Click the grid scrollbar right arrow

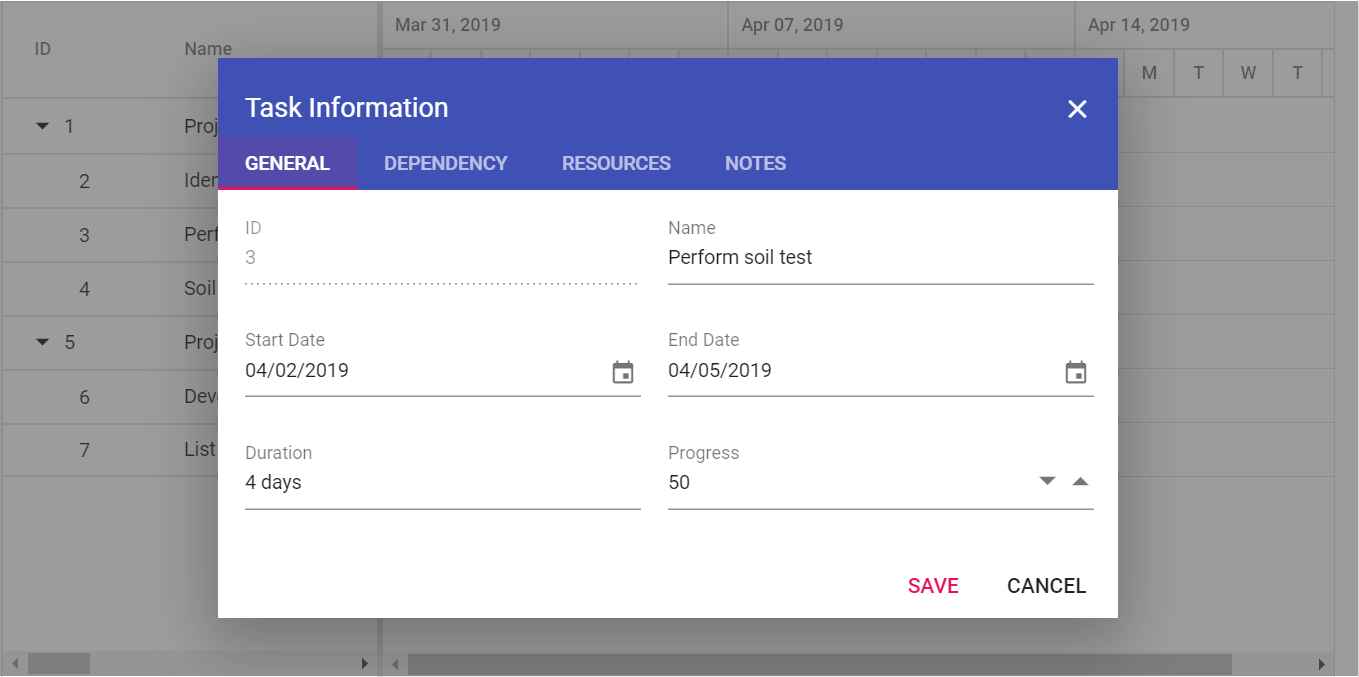pos(365,664)
